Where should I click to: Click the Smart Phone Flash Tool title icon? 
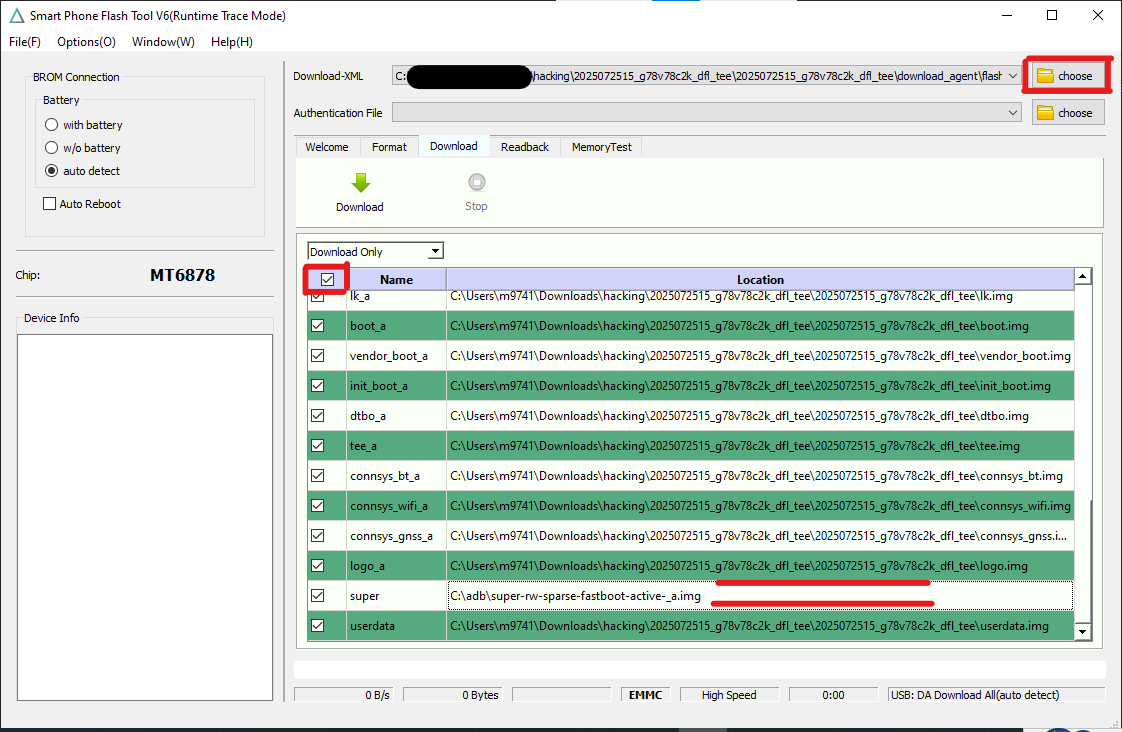tap(16, 16)
